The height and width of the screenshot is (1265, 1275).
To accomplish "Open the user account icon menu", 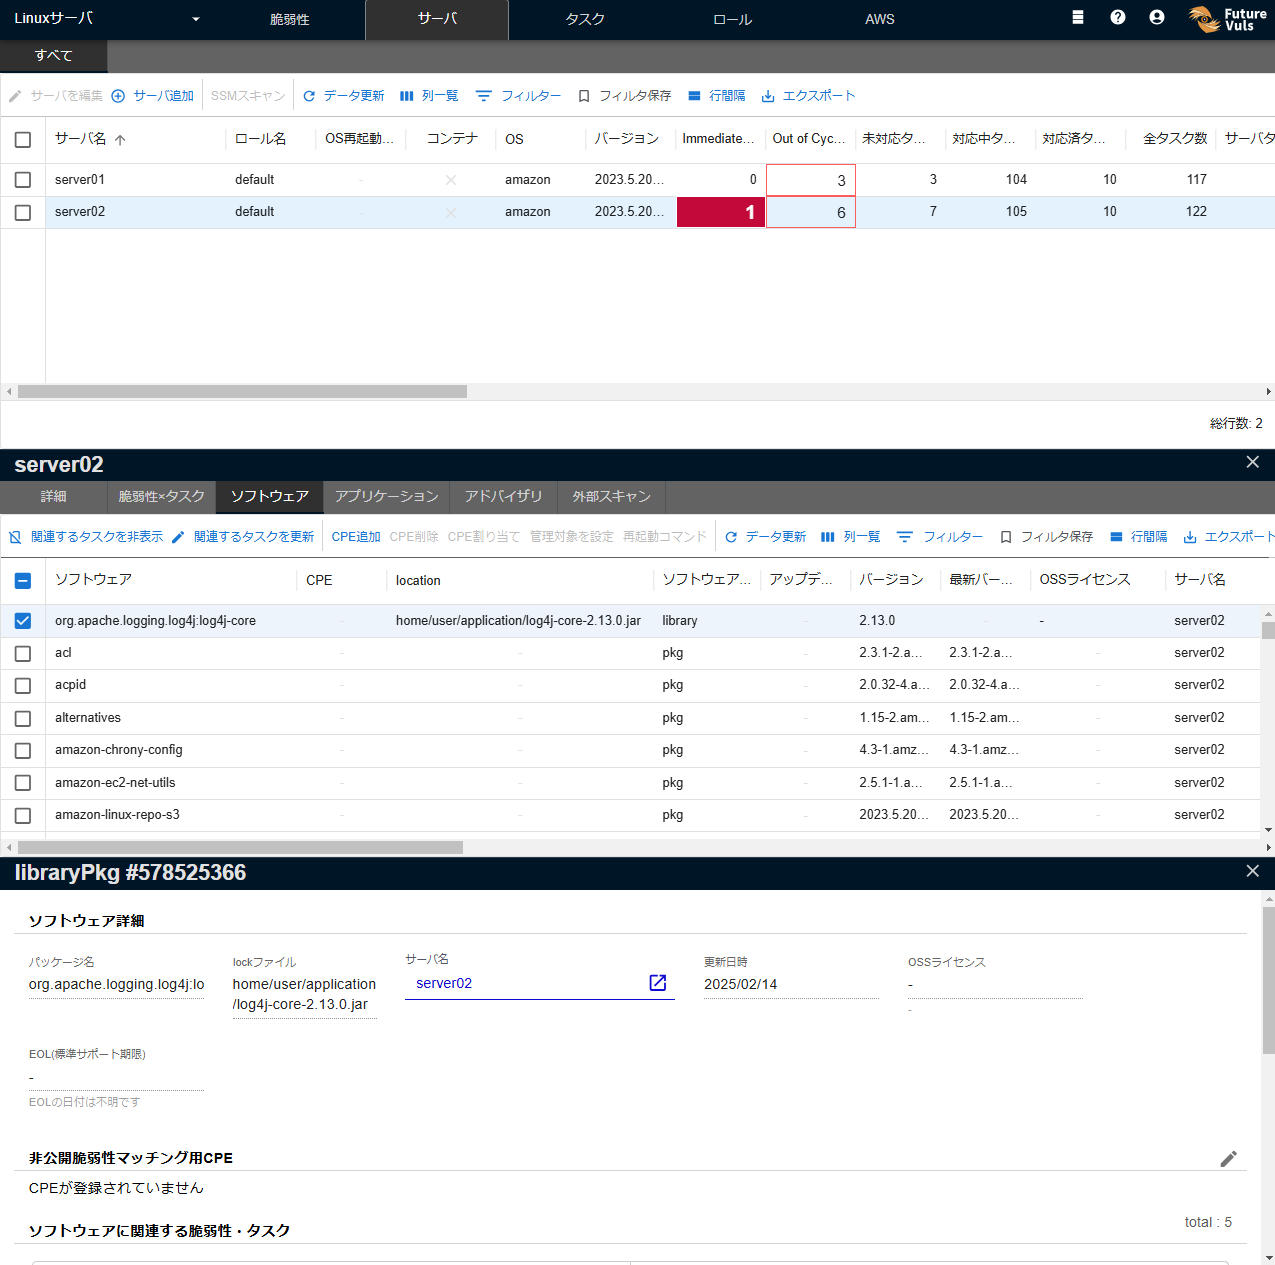I will (x=1156, y=17).
